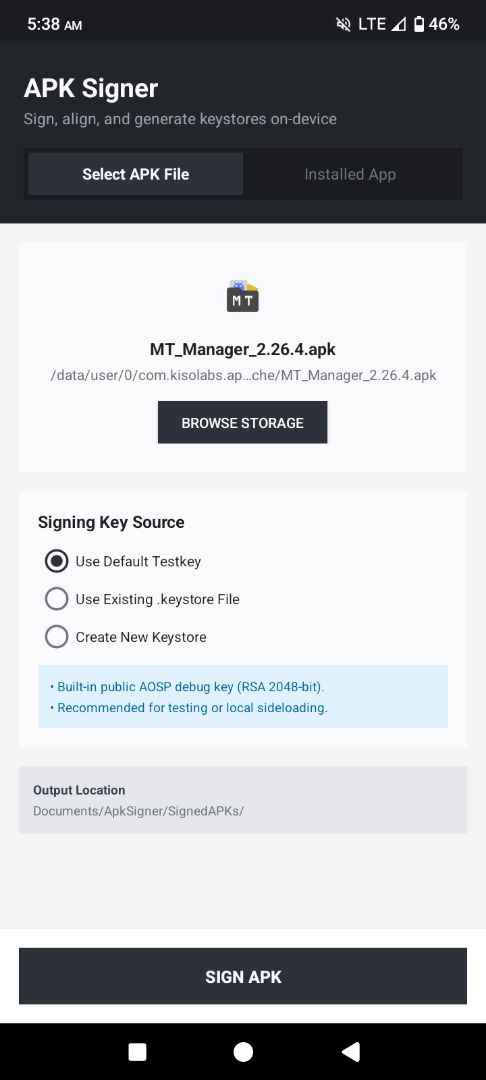This screenshot has height=1080, width=486.
Task: Tap the battery status icon
Action: pyautogui.click(x=419, y=24)
